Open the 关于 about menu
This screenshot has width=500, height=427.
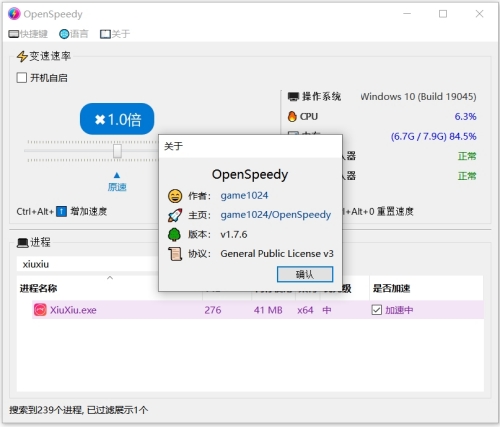[x=115, y=34]
